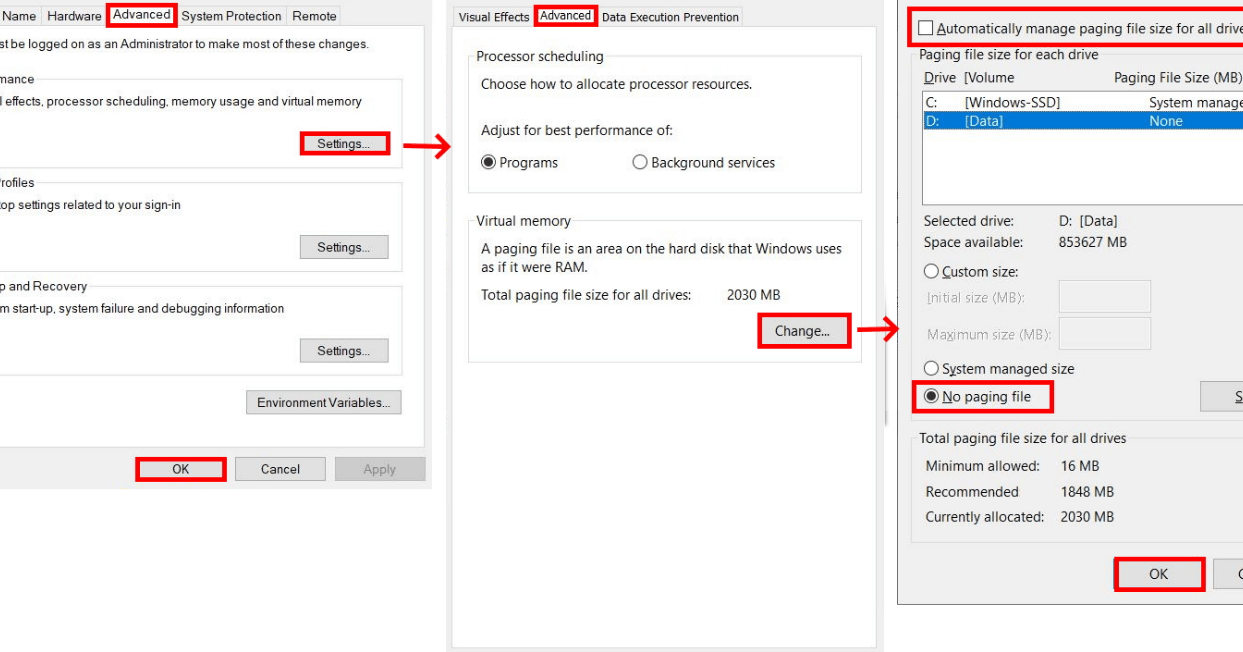Click the Advanced tab beside Visual Effects
This screenshot has width=1243, height=652.
(565, 16)
